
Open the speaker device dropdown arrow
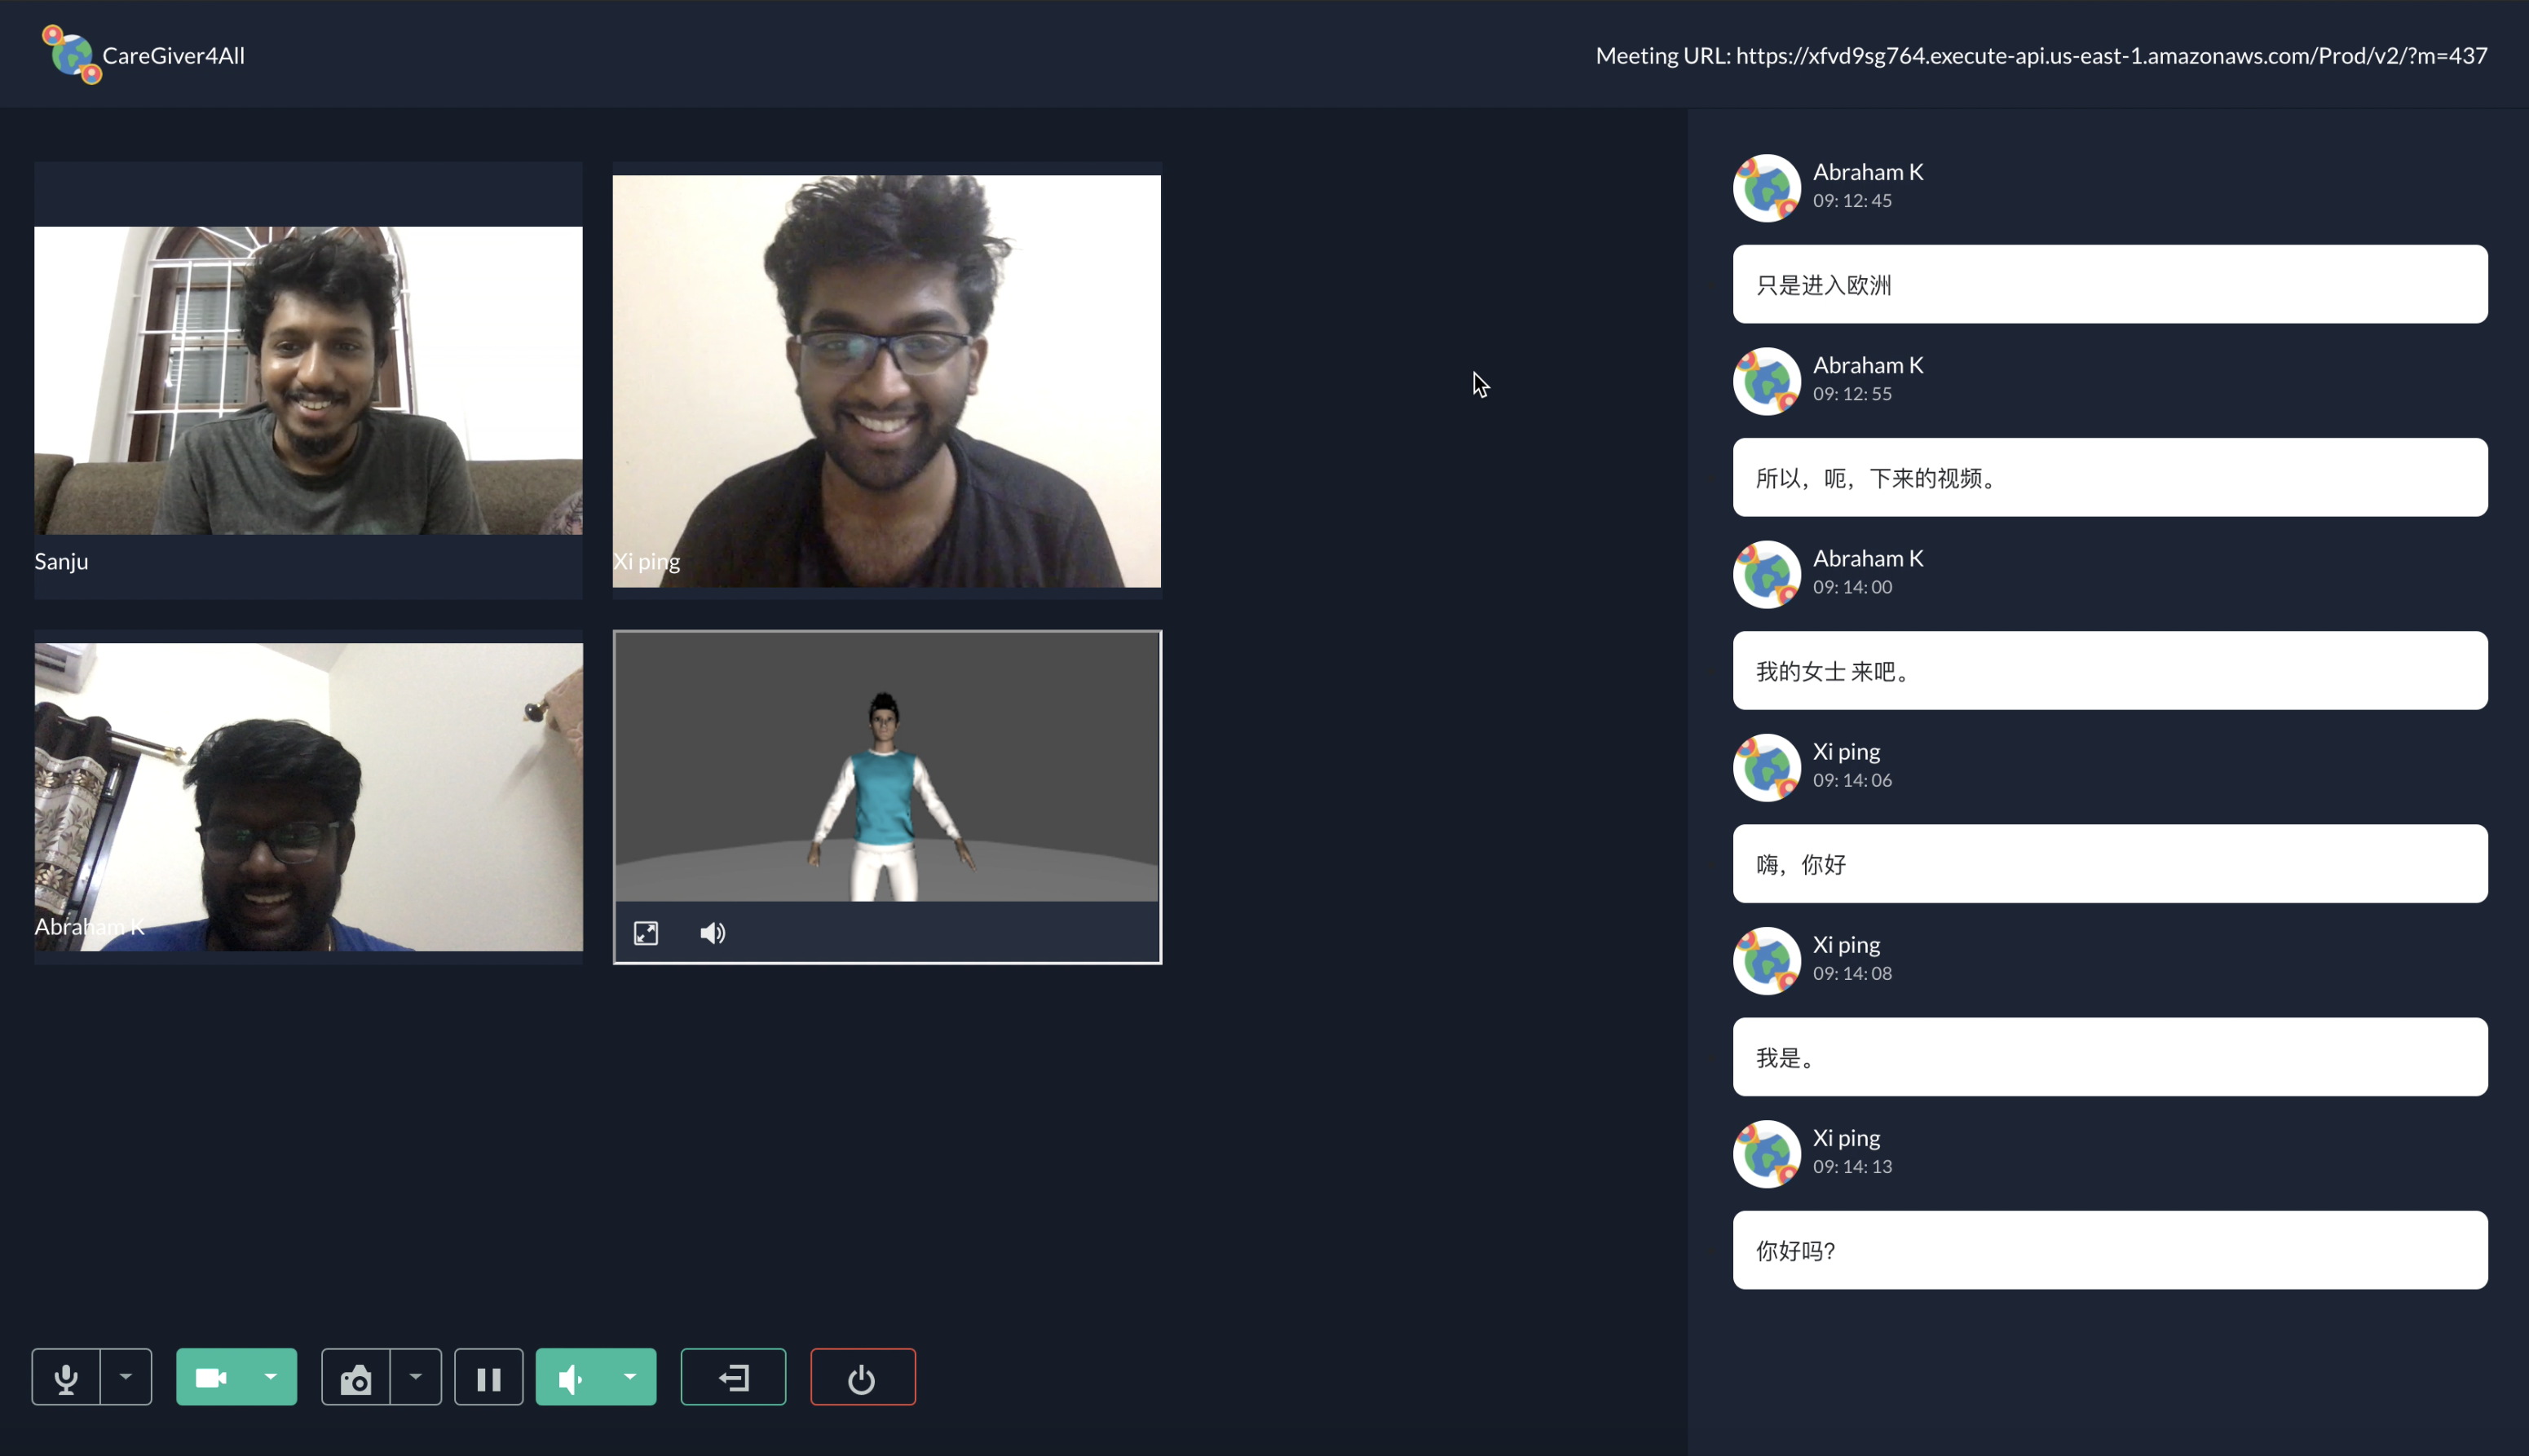(x=630, y=1377)
